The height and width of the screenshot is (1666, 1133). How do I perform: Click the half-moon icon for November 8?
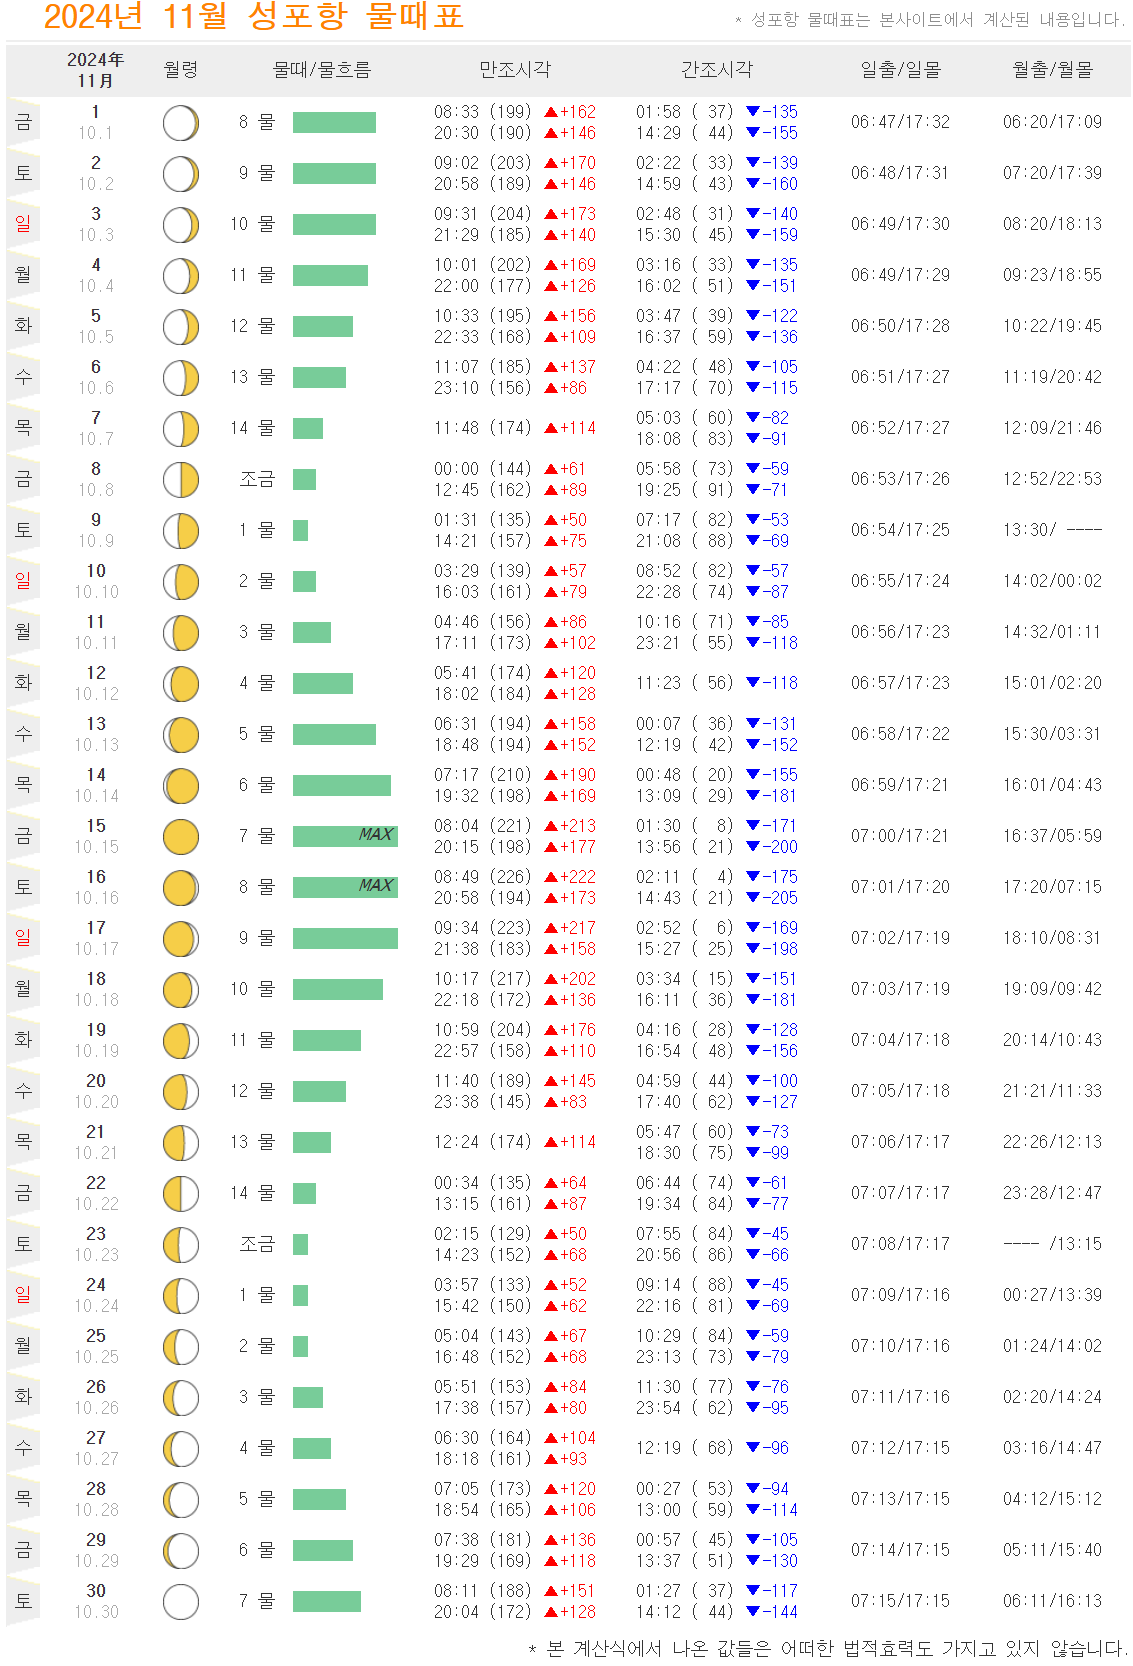click(181, 480)
